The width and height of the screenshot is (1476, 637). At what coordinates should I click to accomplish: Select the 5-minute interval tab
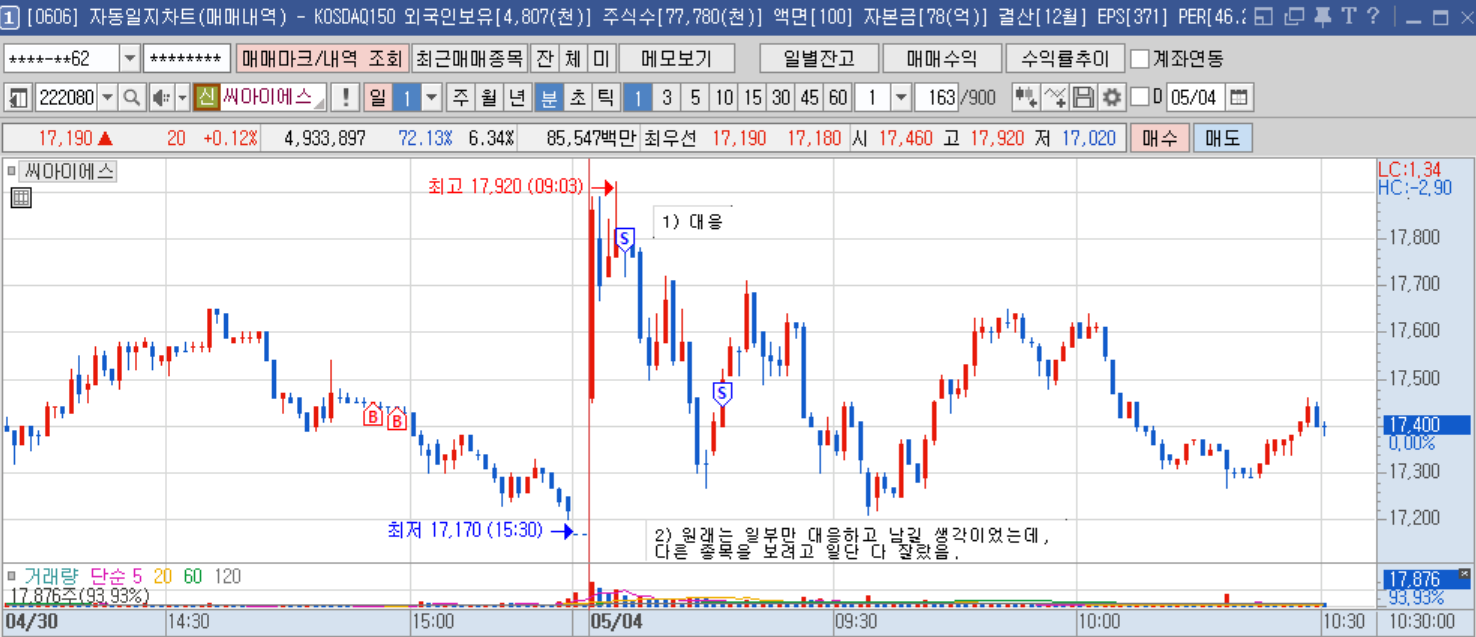pos(695,98)
